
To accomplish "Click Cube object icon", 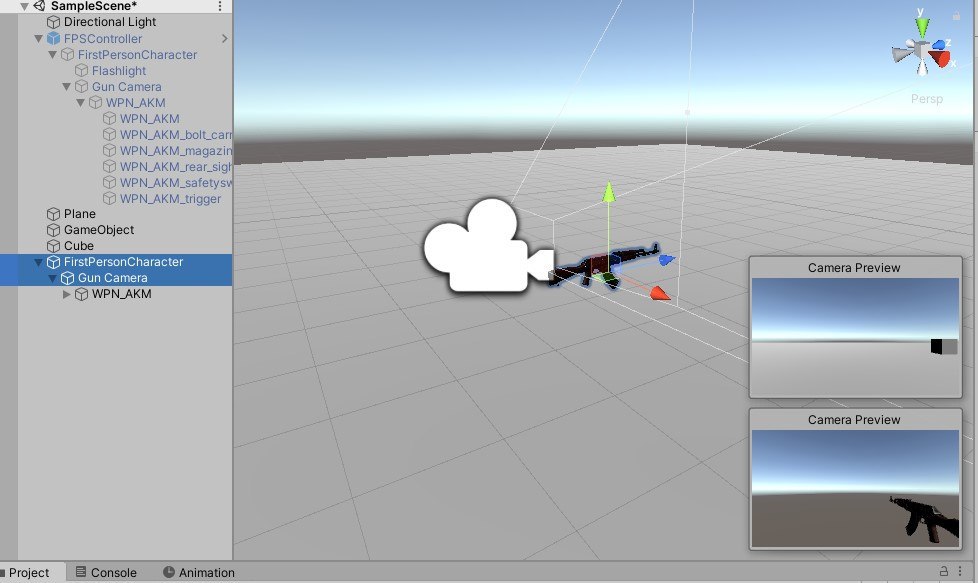I will point(54,246).
